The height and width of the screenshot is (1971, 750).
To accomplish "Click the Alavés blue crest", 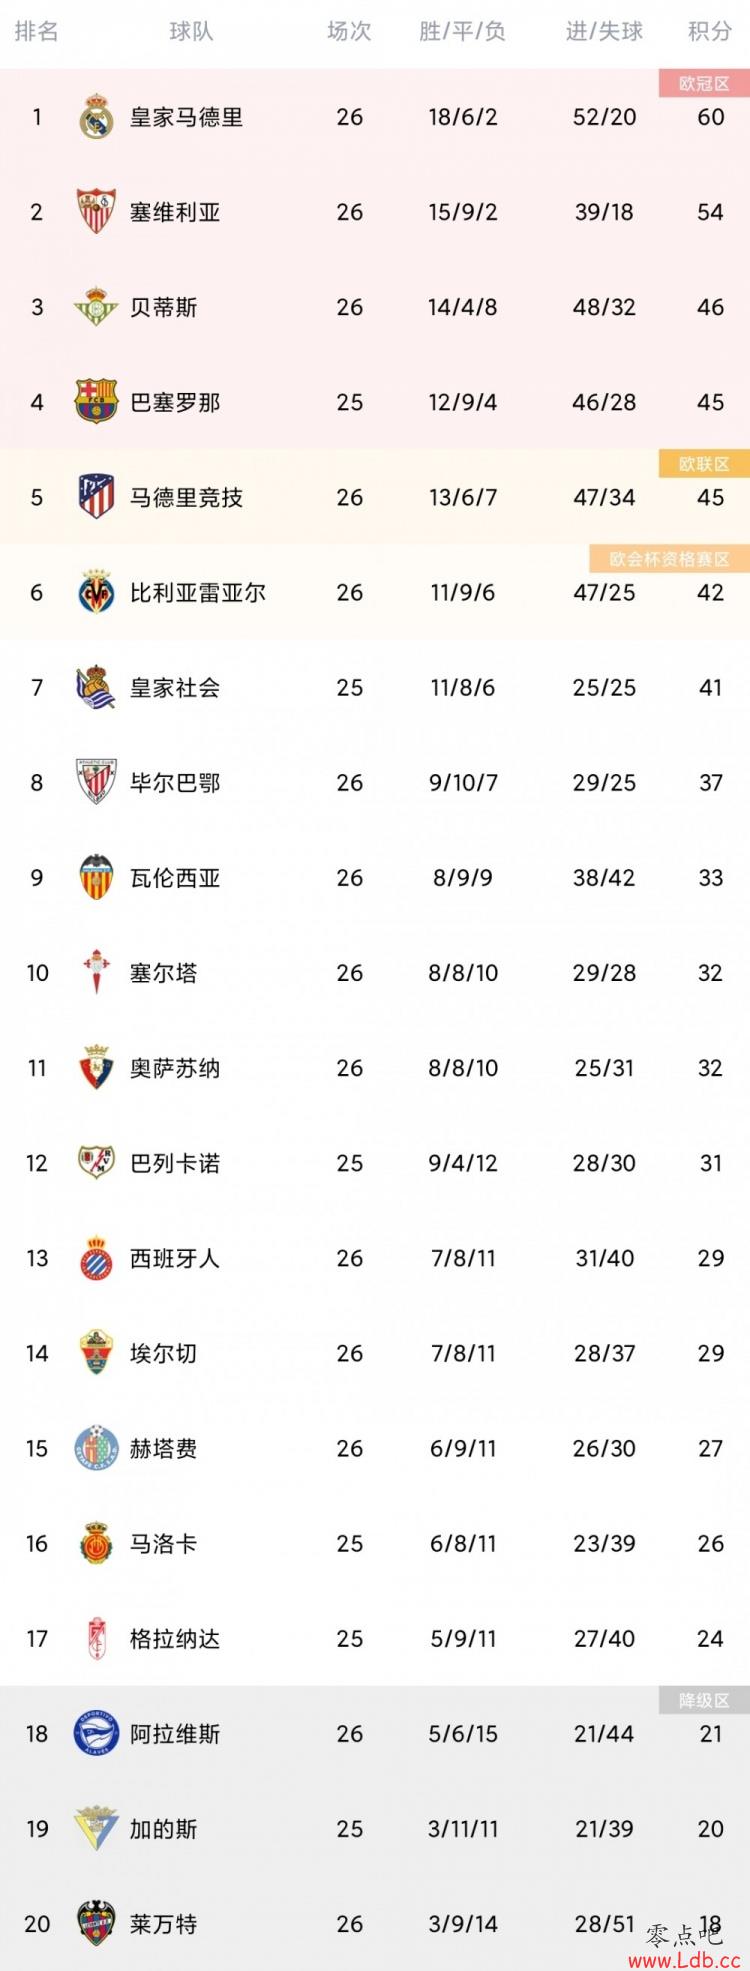I will pos(96,1733).
